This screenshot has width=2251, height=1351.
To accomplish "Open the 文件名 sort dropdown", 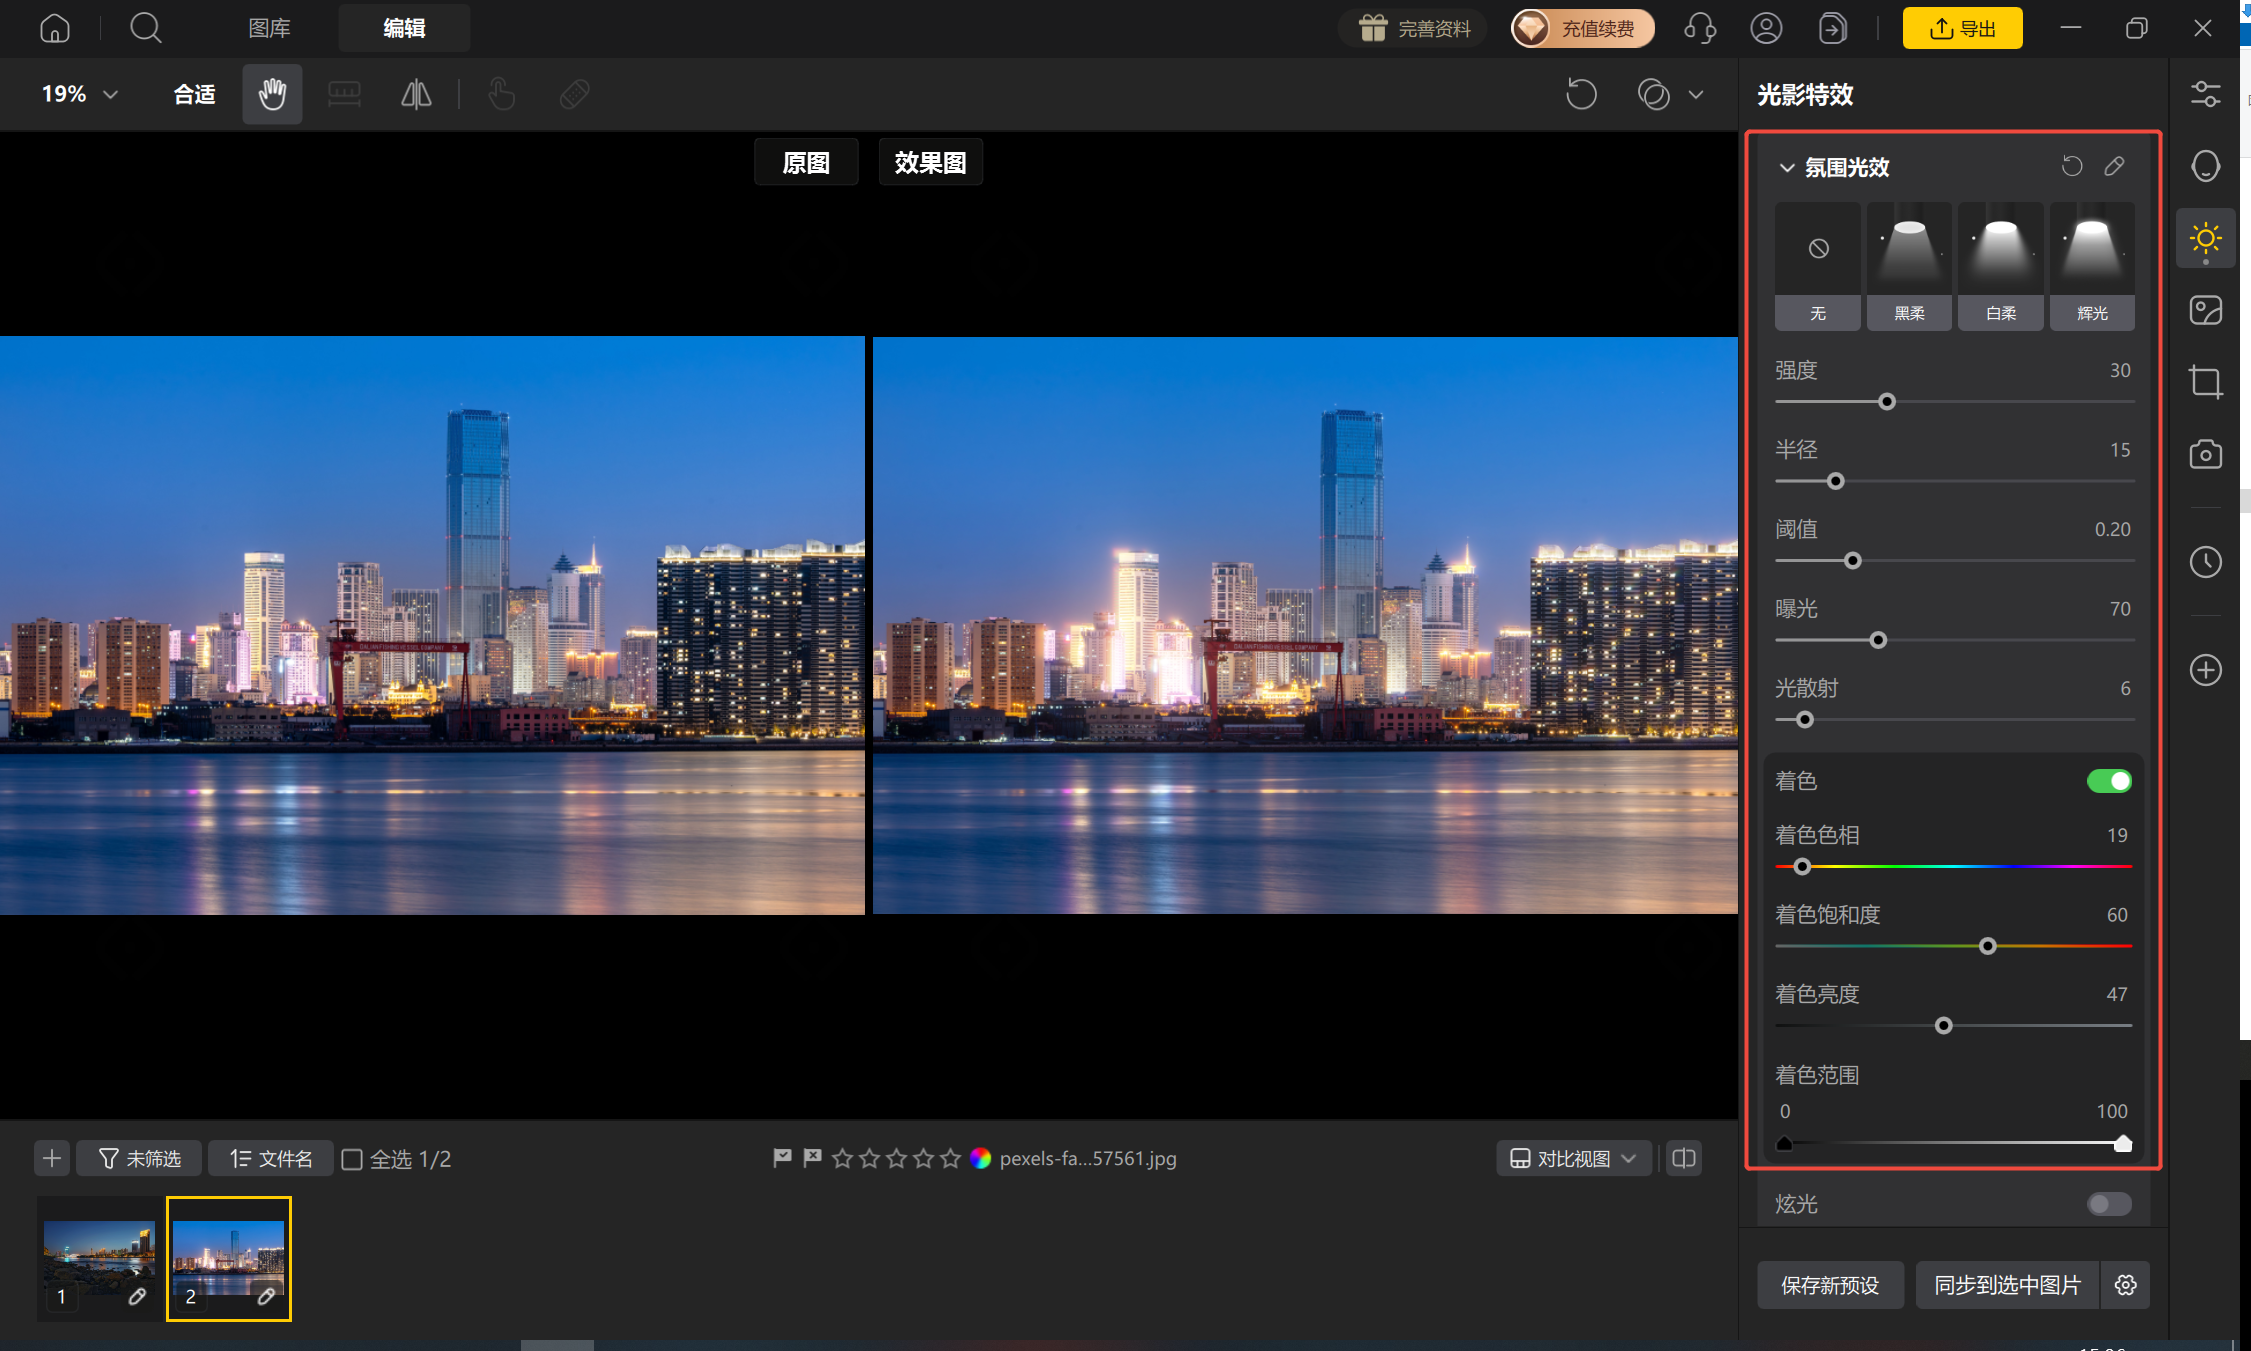I will 270,1158.
